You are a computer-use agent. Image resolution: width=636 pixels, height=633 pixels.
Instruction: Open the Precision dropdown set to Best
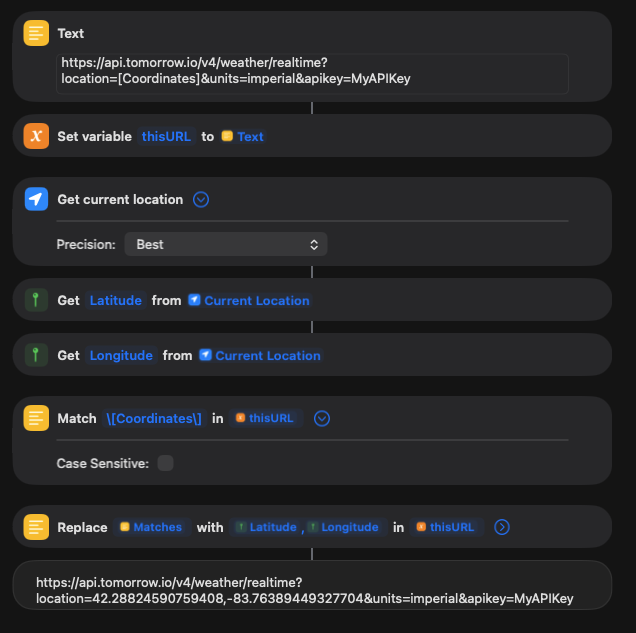(226, 244)
